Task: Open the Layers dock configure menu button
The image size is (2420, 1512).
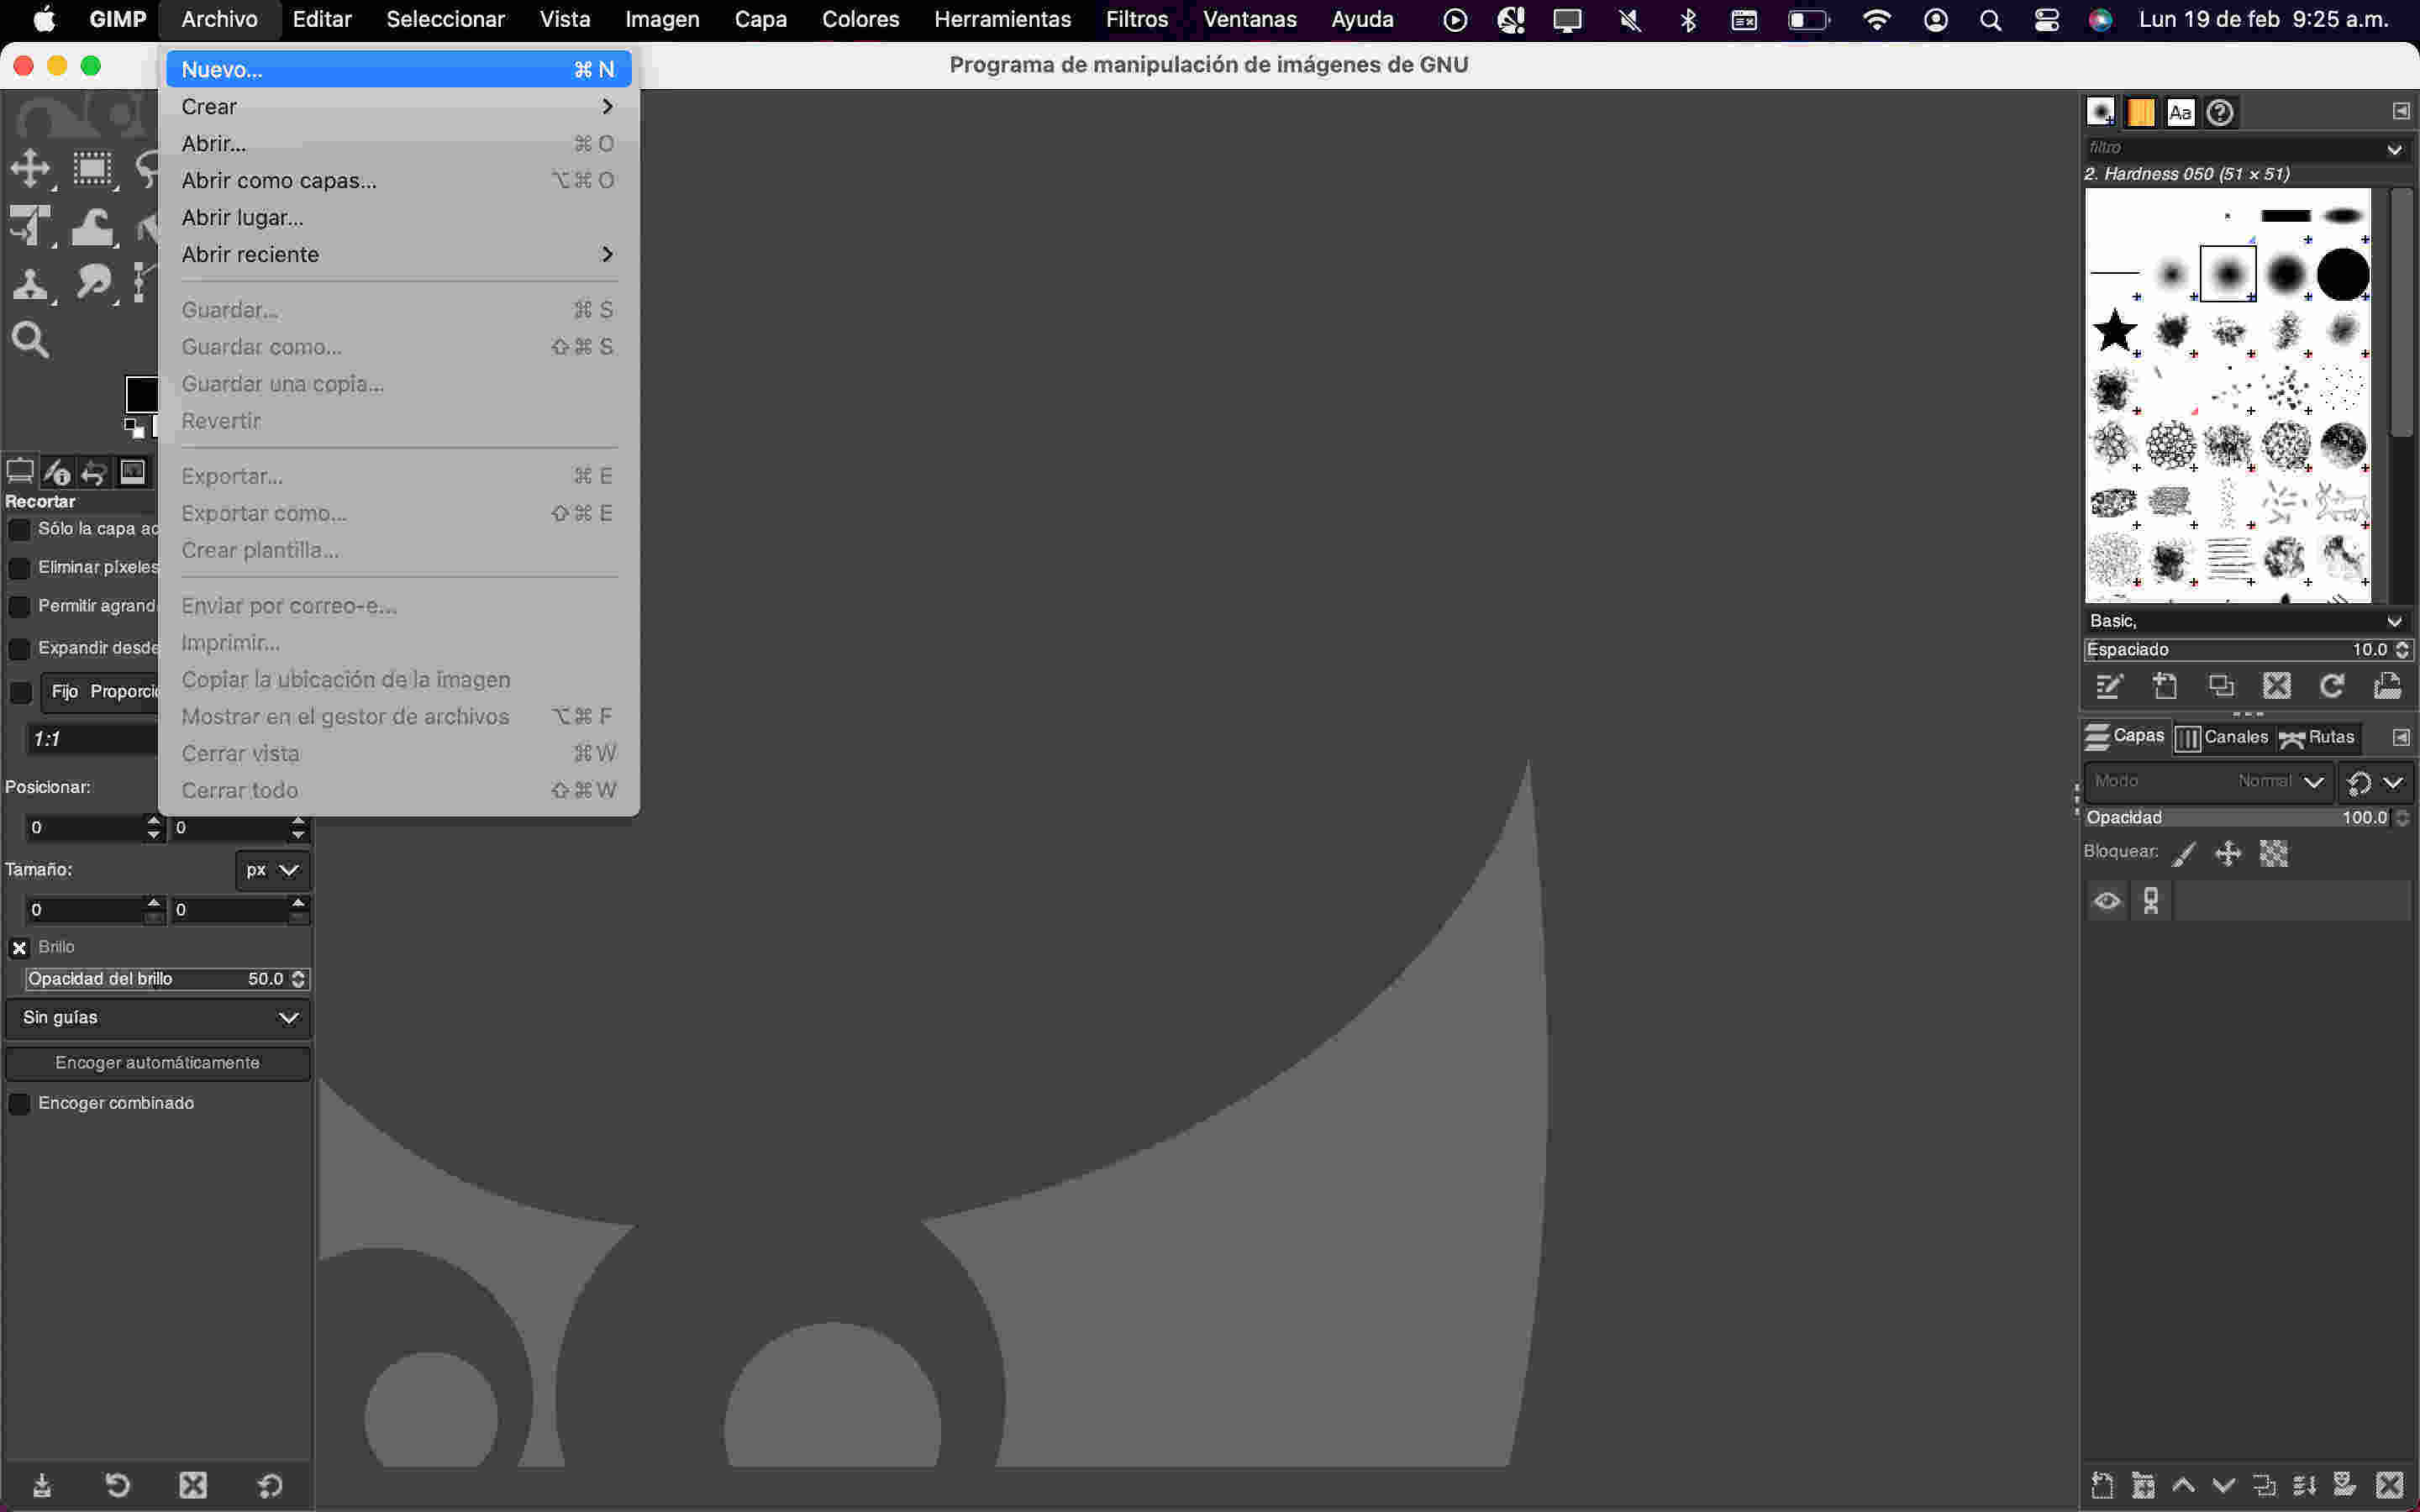Action: (x=2401, y=737)
